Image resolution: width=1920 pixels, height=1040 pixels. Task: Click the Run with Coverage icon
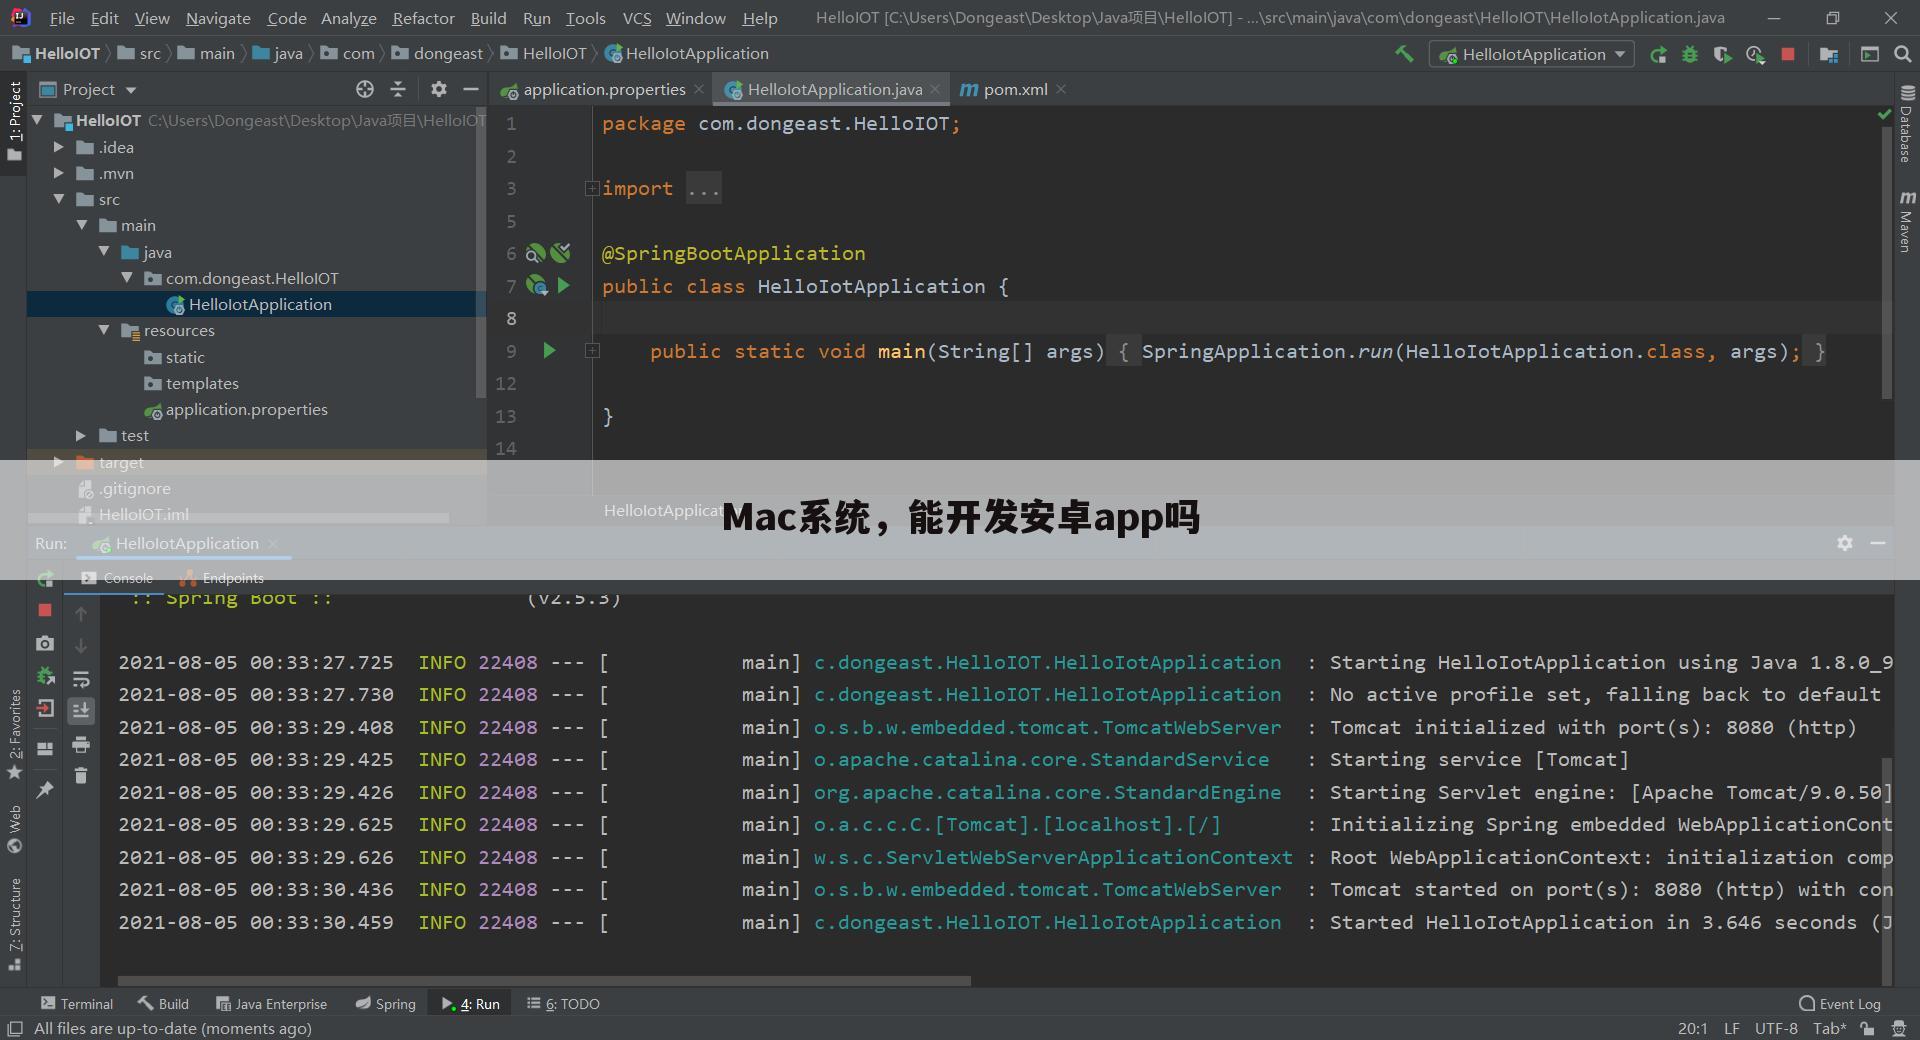1722,55
